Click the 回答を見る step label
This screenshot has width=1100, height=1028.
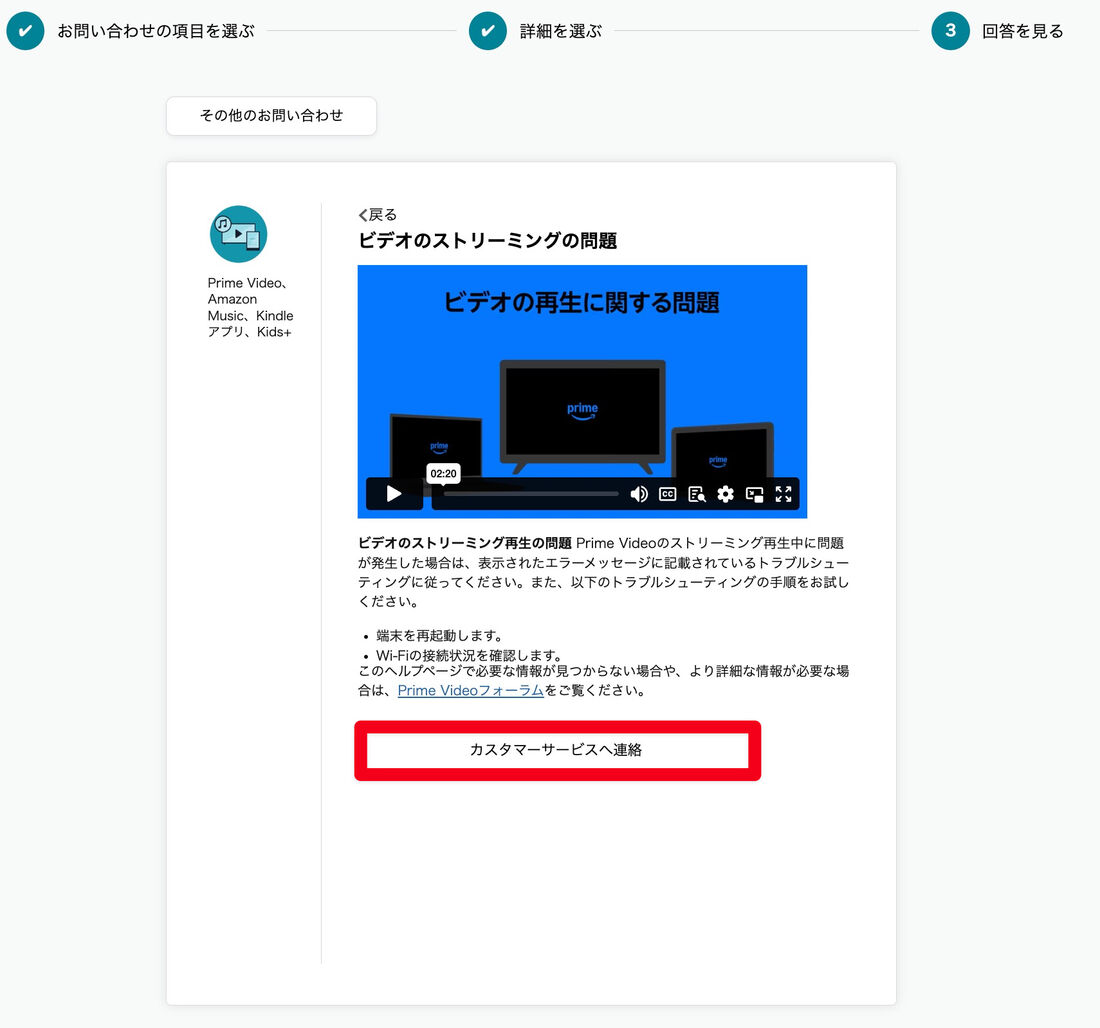[1023, 31]
